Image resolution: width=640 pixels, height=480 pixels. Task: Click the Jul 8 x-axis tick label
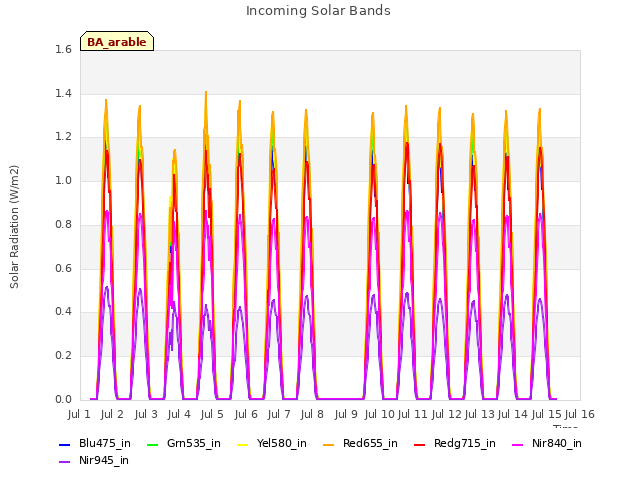point(312,414)
